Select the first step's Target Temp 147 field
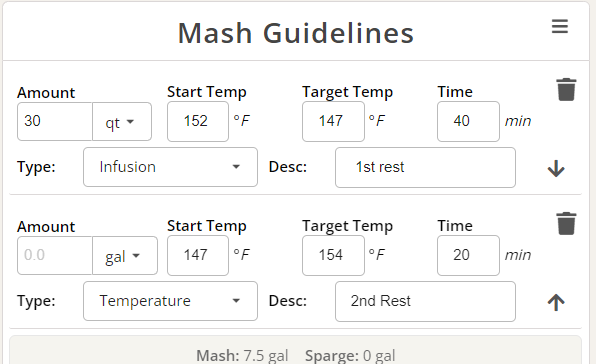 click(x=333, y=122)
